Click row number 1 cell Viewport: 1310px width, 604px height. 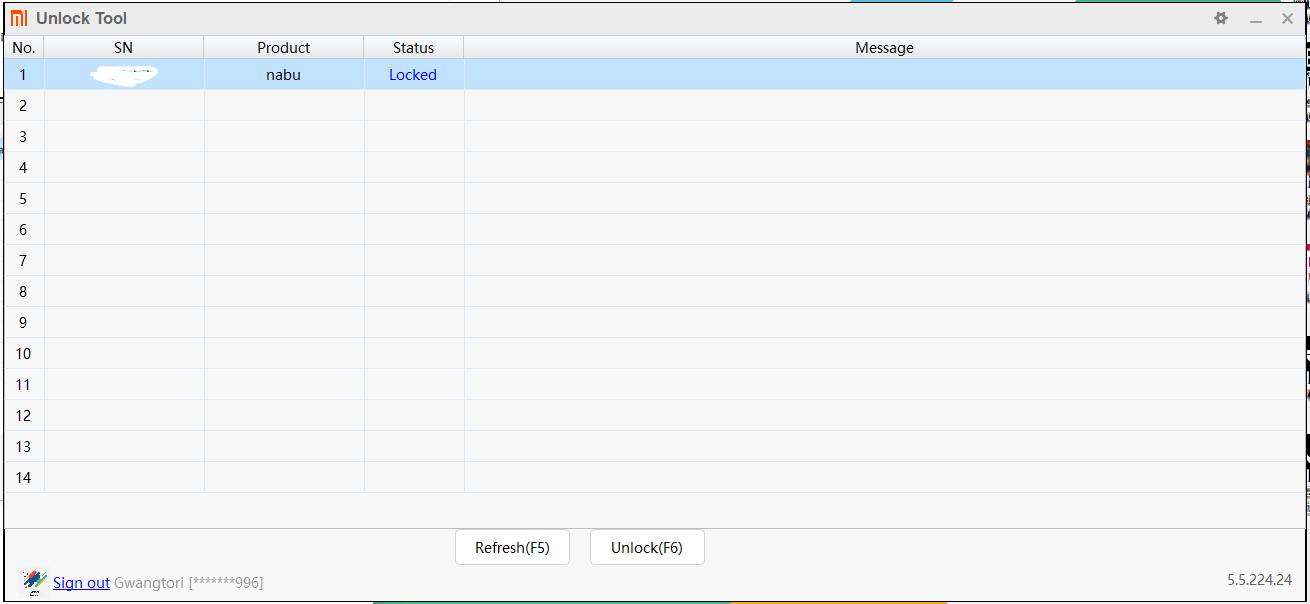click(x=24, y=74)
